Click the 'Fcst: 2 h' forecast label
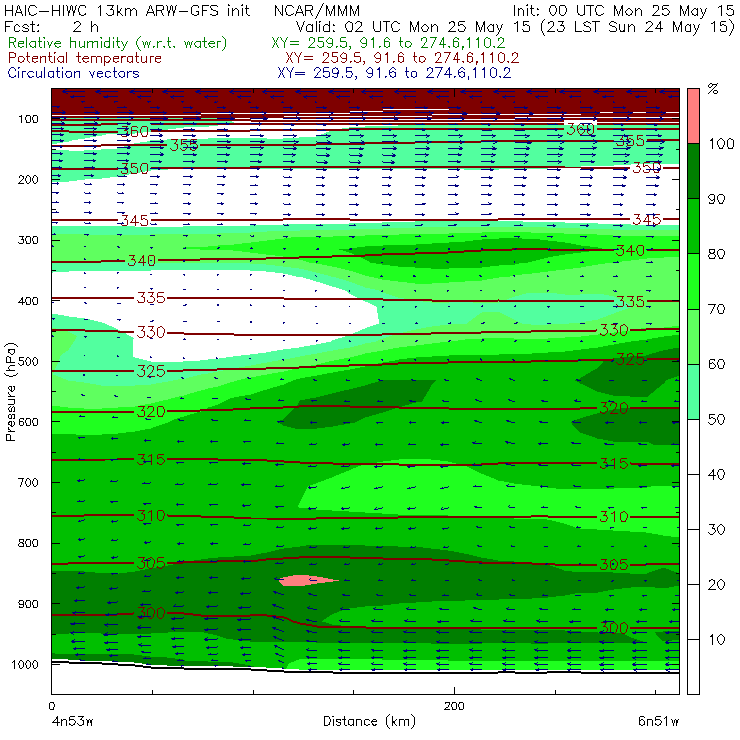The height and width of the screenshot is (740, 740). 51,26
